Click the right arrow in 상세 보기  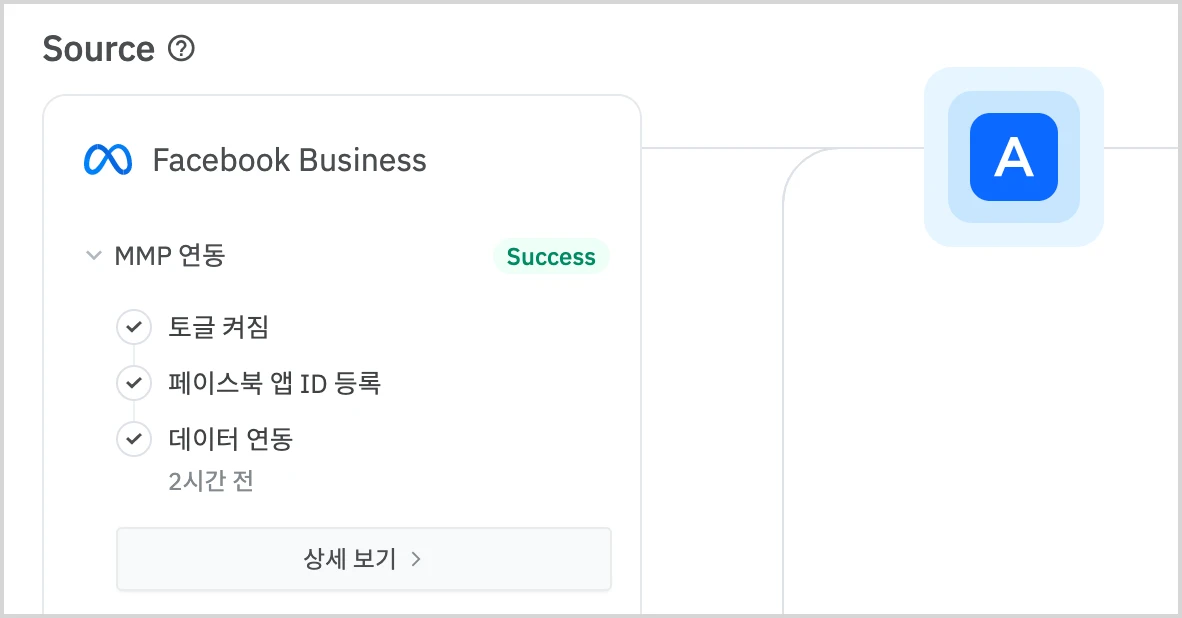click(416, 560)
